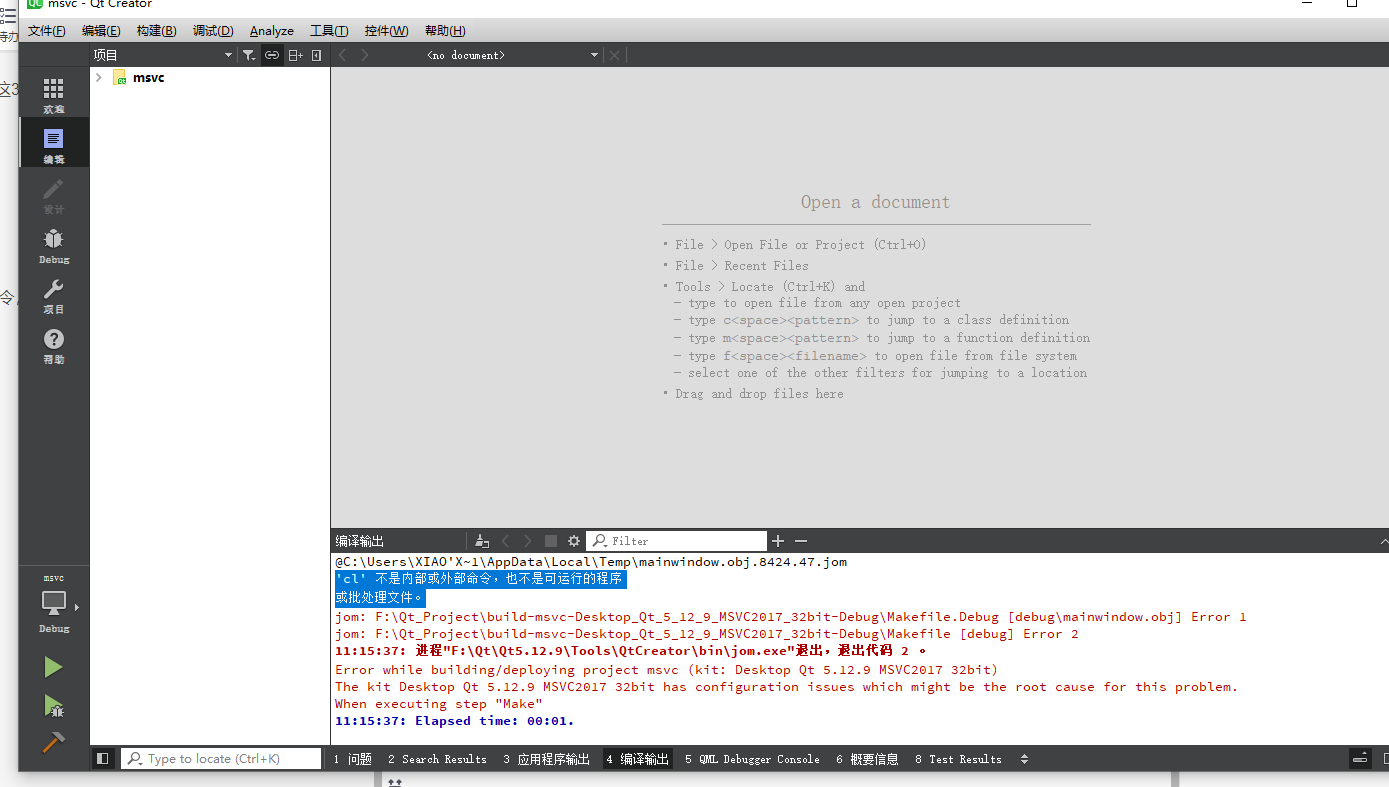Open the Projects mode (wrench icon)
The height and width of the screenshot is (787, 1389).
point(53,295)
